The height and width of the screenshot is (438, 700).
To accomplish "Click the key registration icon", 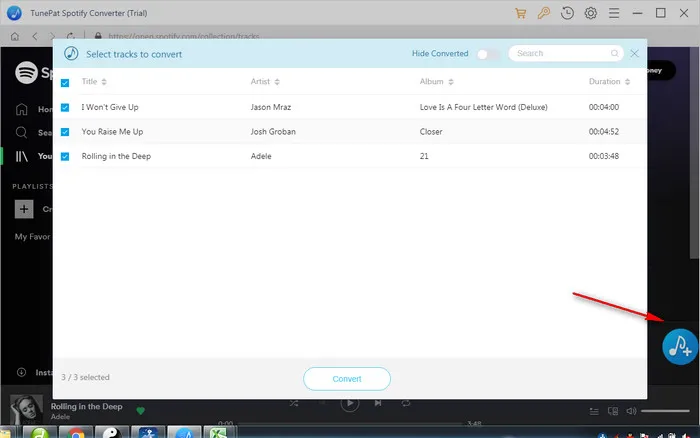I will (543, 13).
